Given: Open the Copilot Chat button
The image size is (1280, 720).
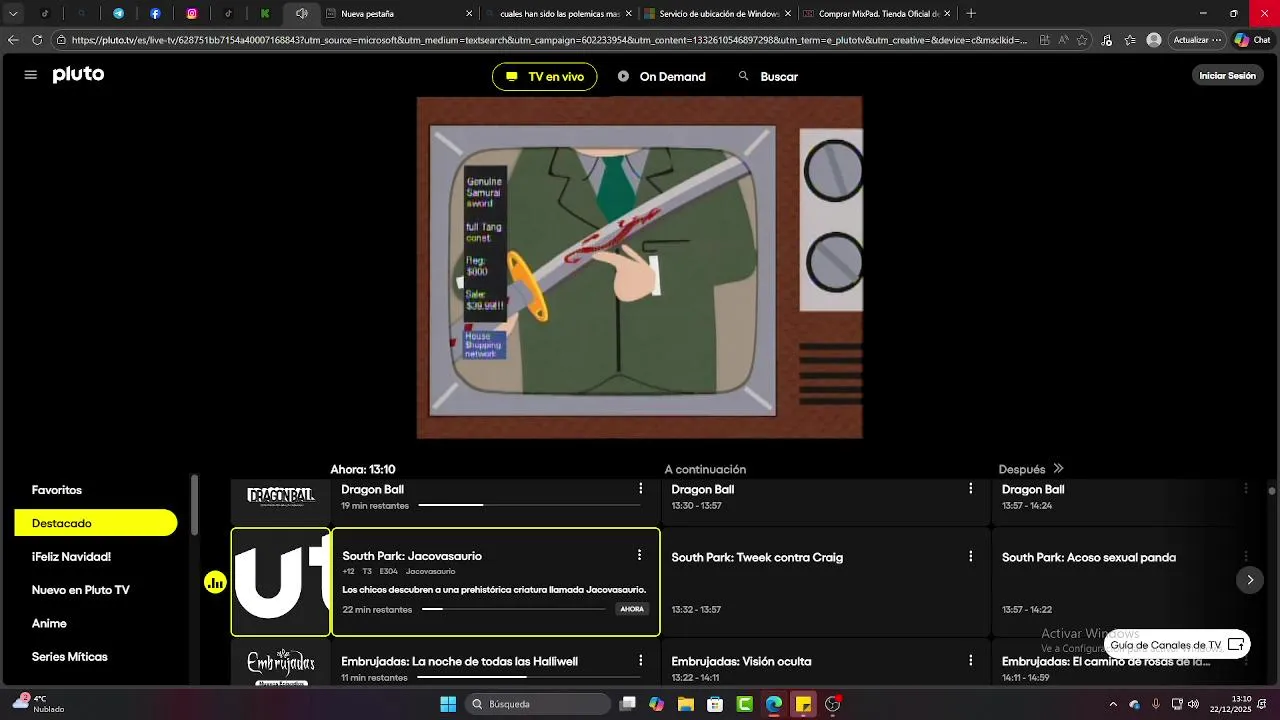Looking at the screenshot, I should point(1252,40).
